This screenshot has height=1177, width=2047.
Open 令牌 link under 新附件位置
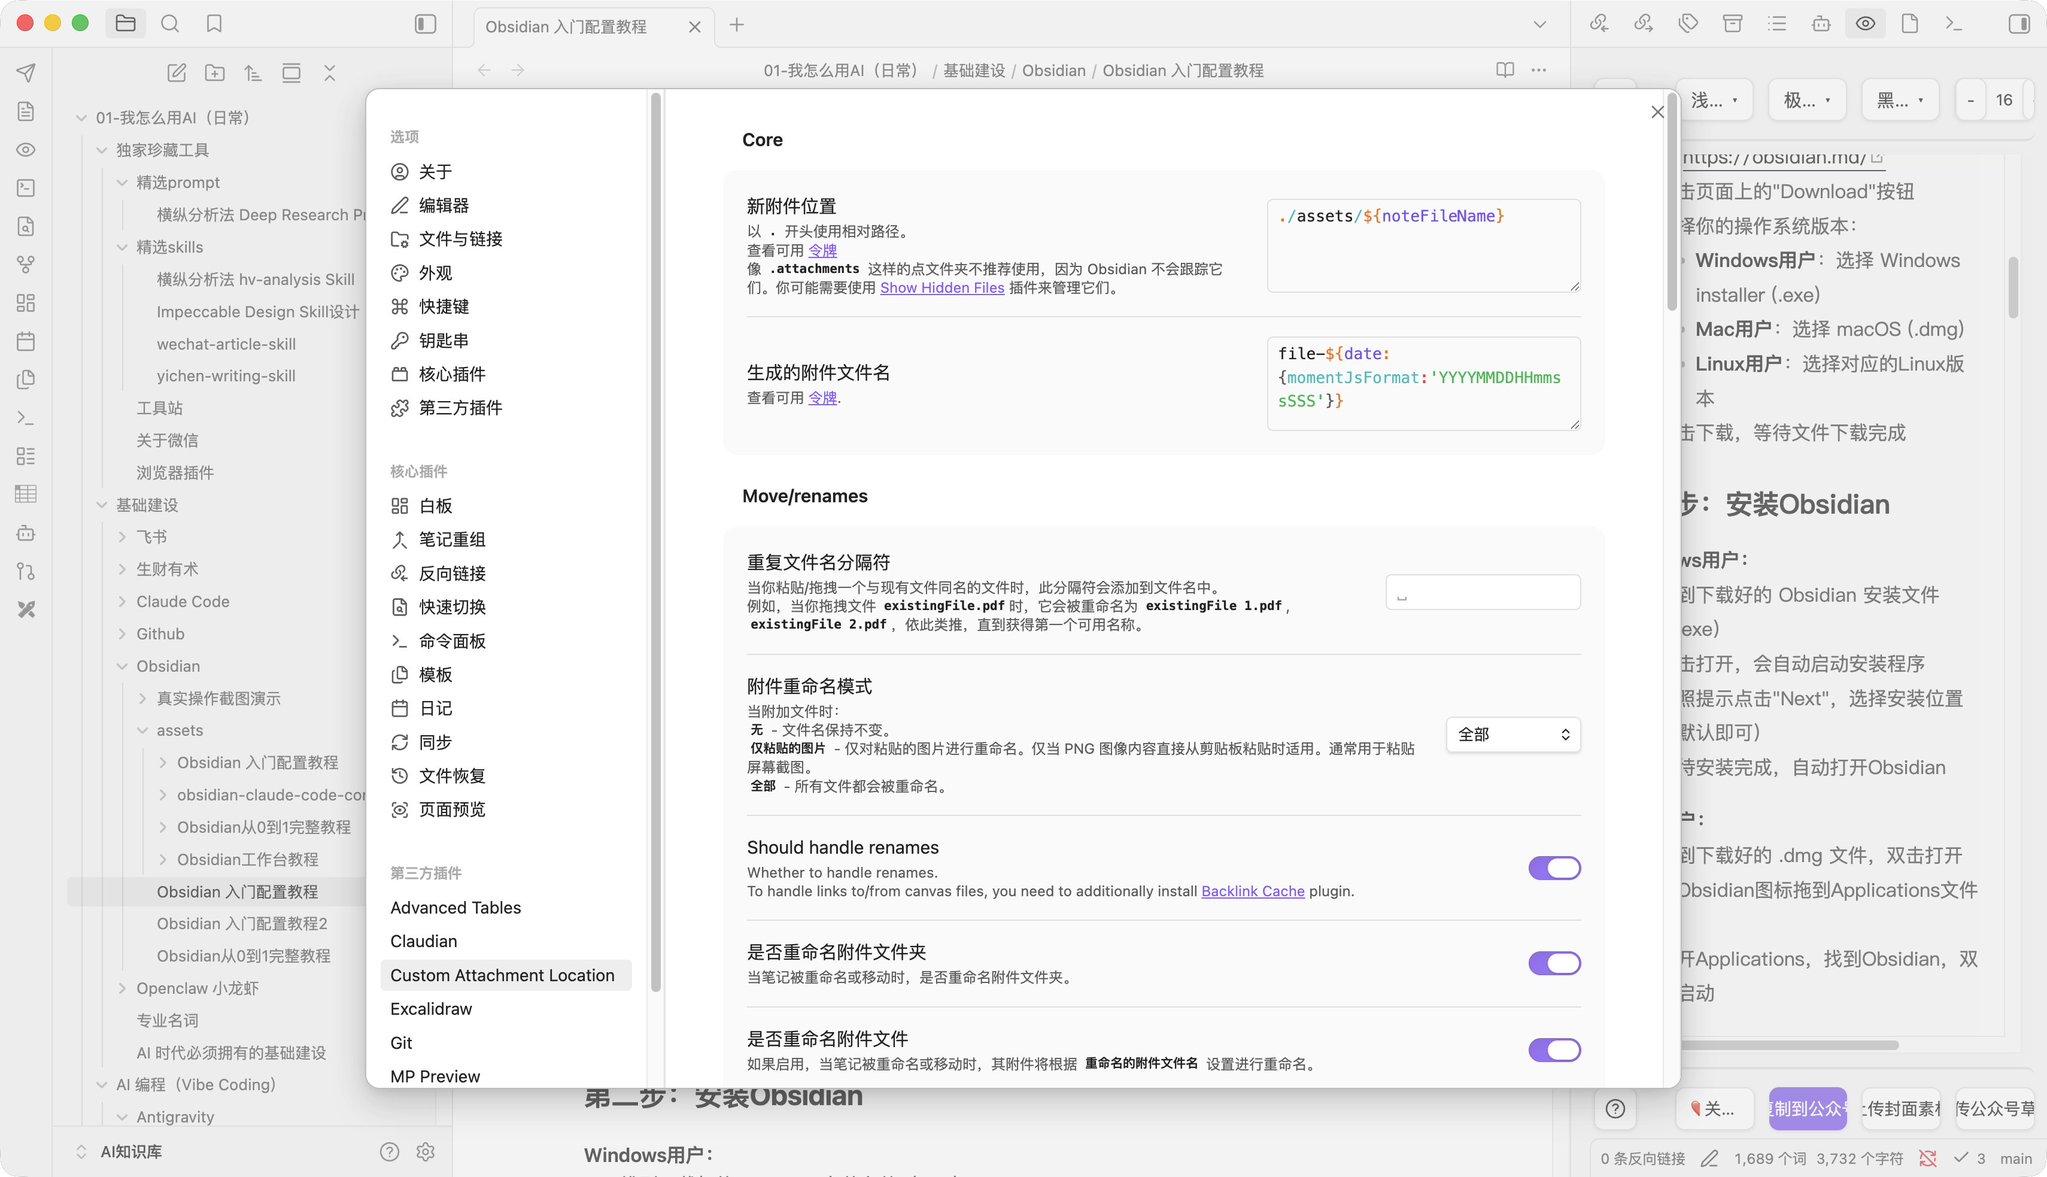[822, 251]
